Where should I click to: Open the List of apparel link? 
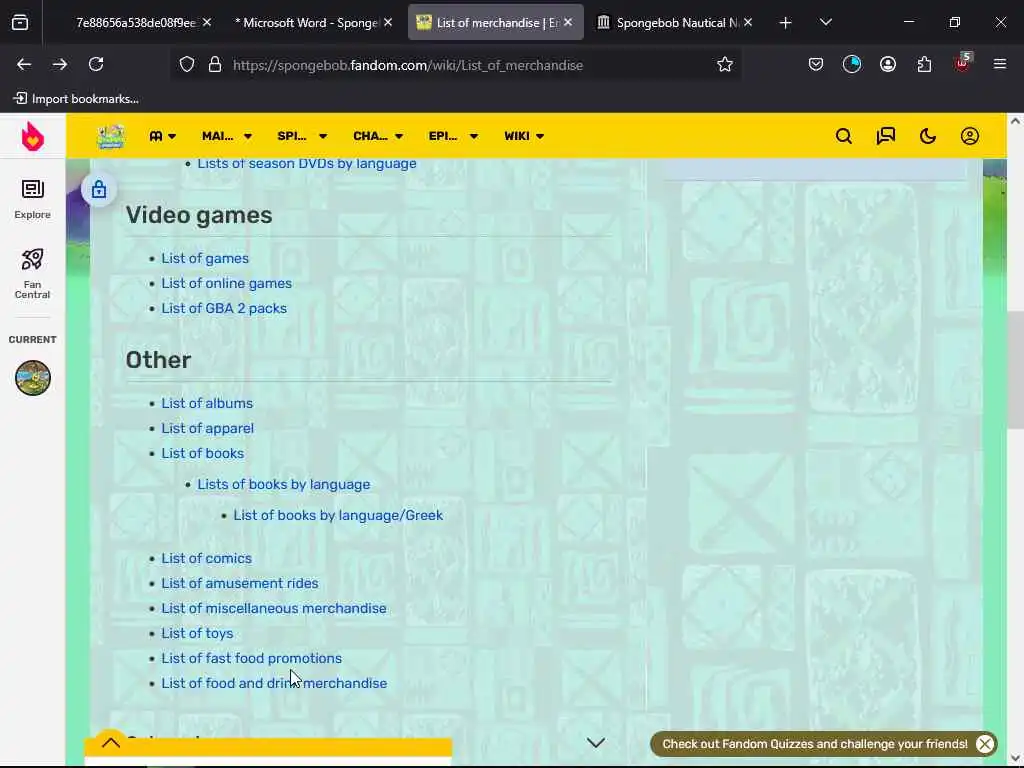click(207, 428)
